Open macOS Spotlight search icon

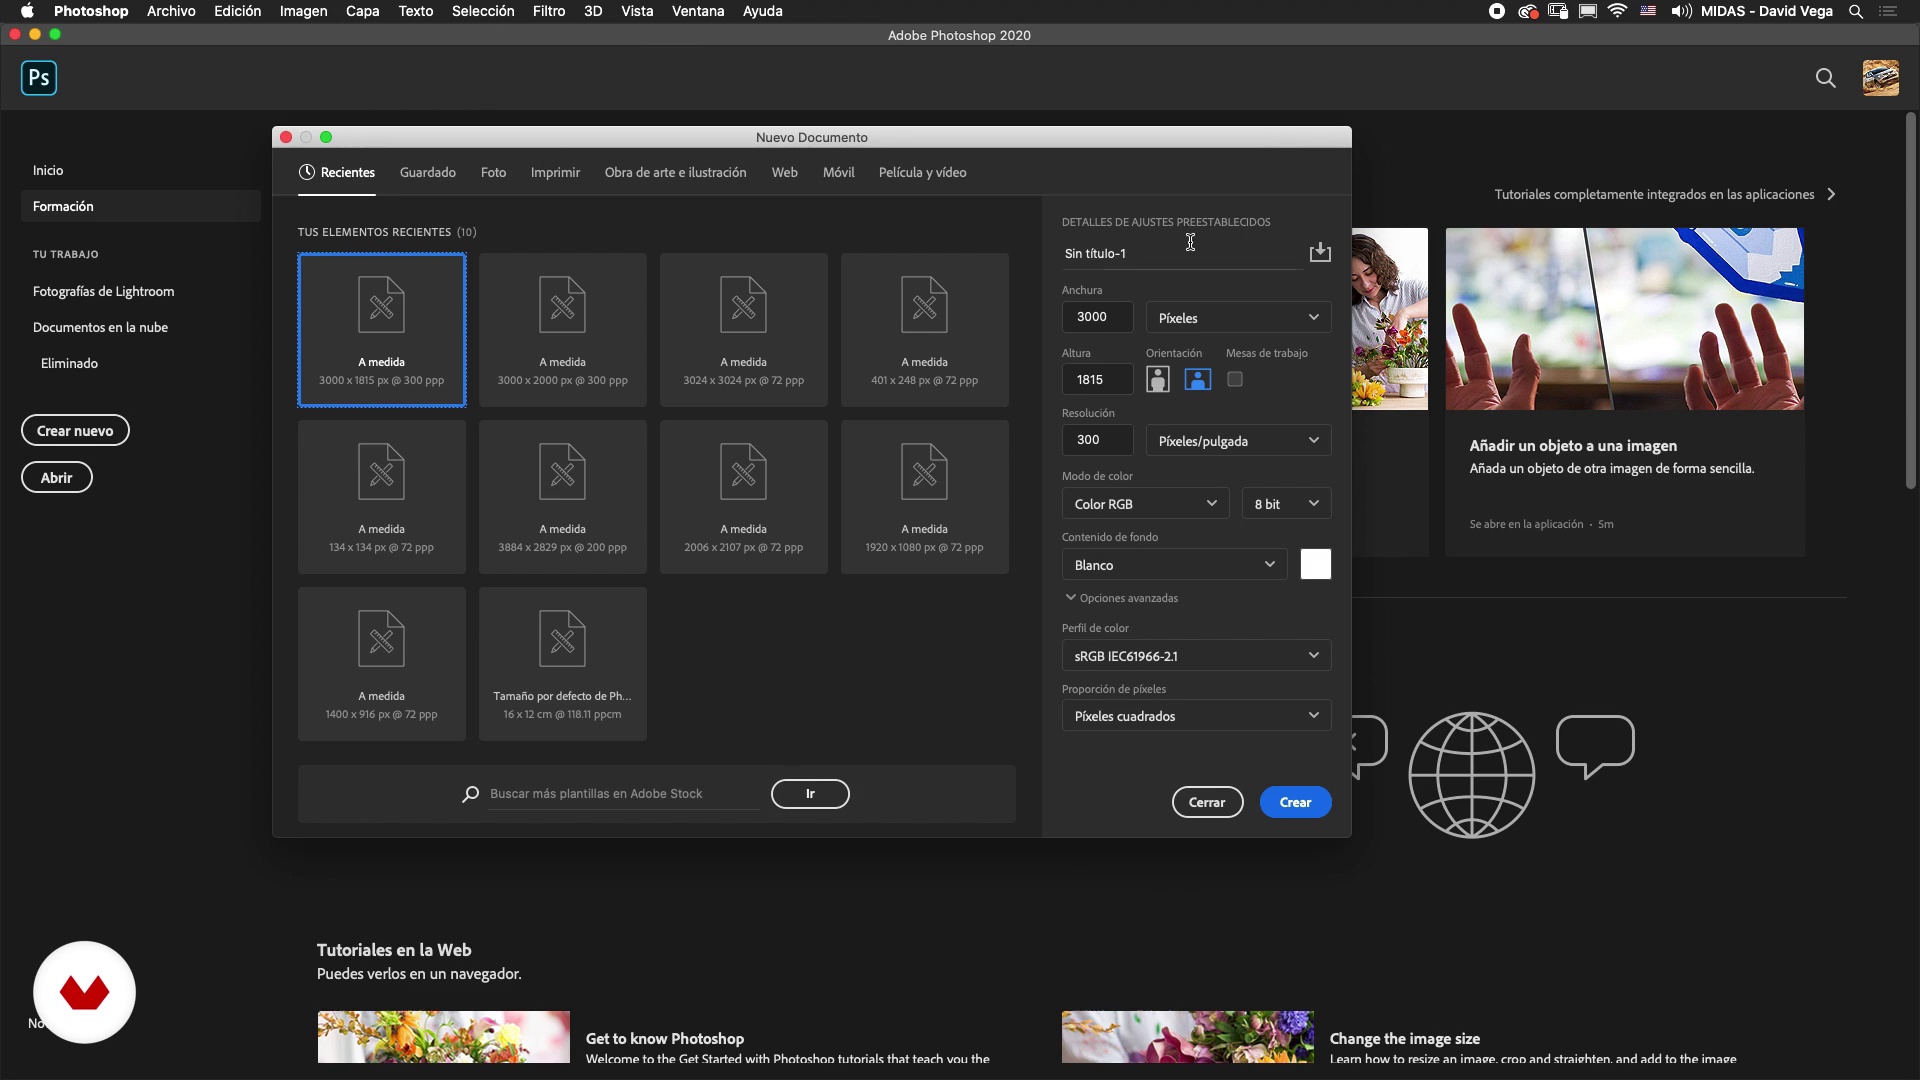(x=1856, y=11)
